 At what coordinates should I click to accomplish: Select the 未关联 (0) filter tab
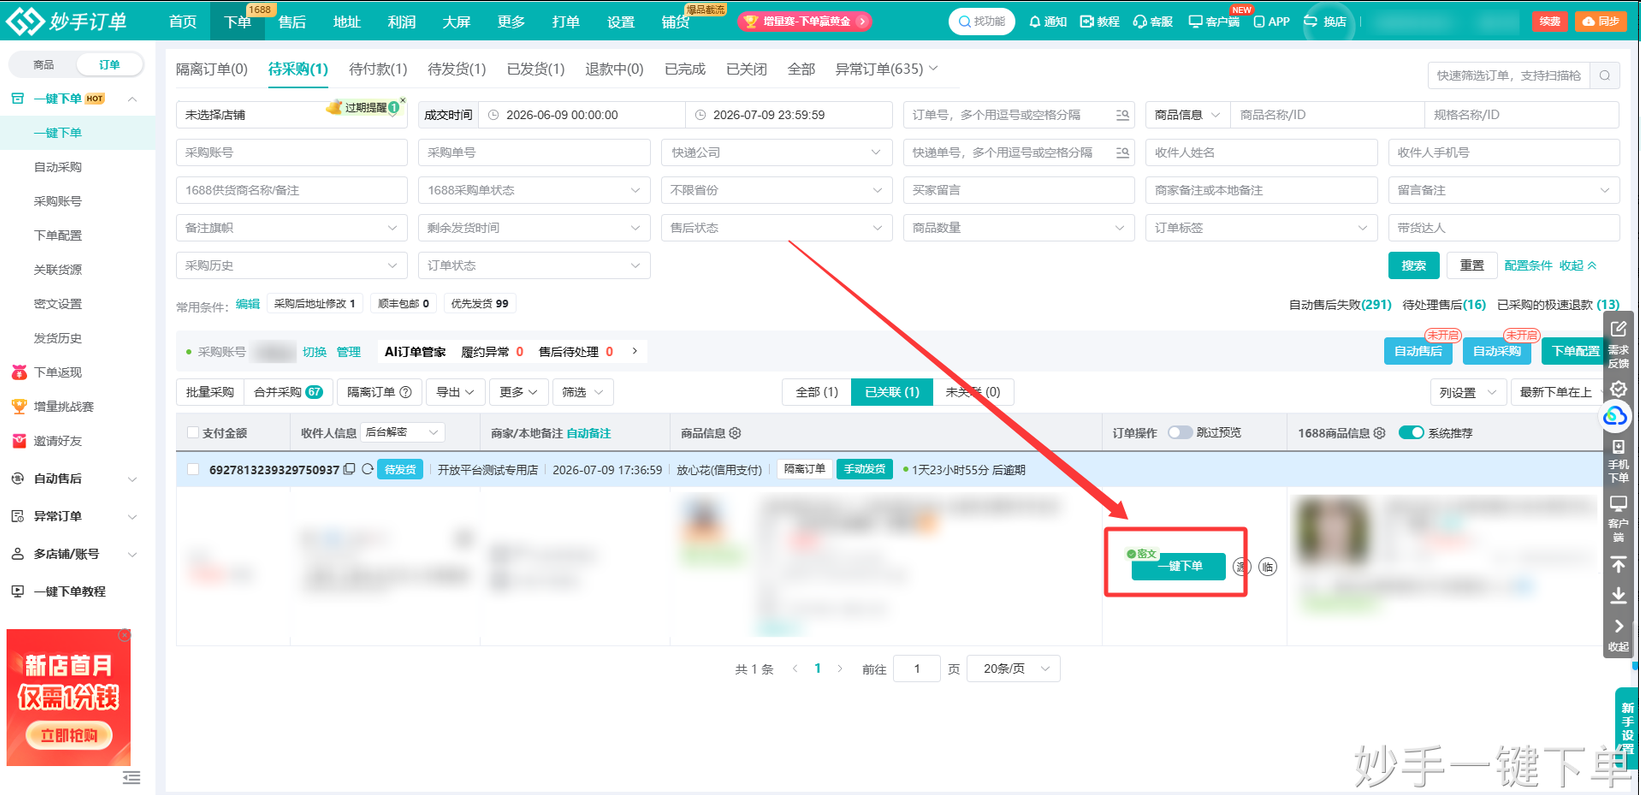coord(973,392)
